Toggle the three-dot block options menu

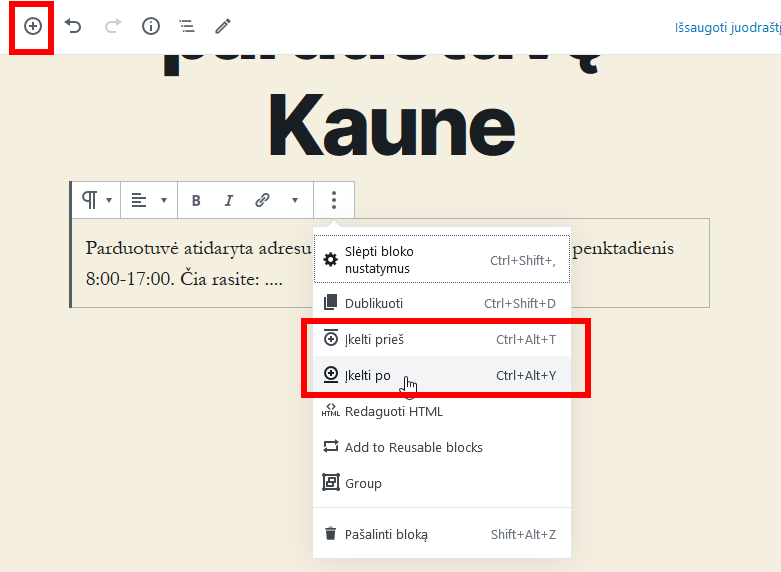pyautogui.click(x=334, y=200)
